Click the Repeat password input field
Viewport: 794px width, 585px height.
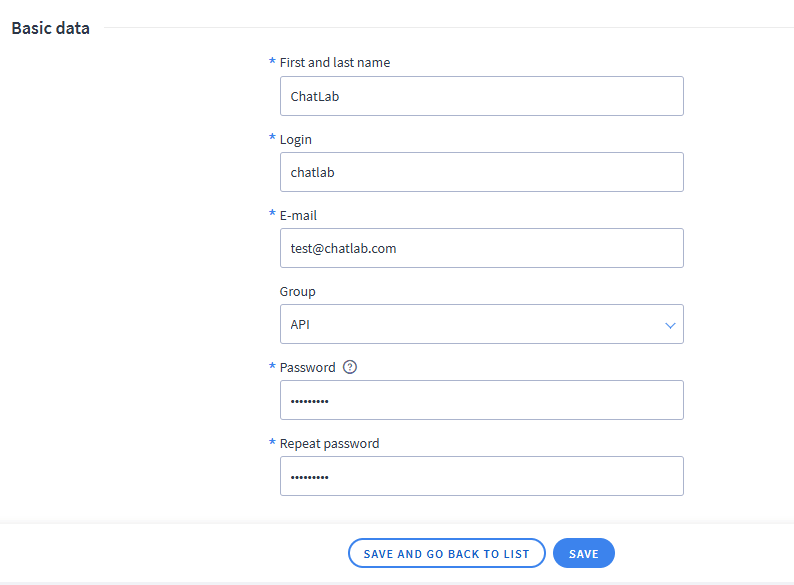(x=481, y=476)
